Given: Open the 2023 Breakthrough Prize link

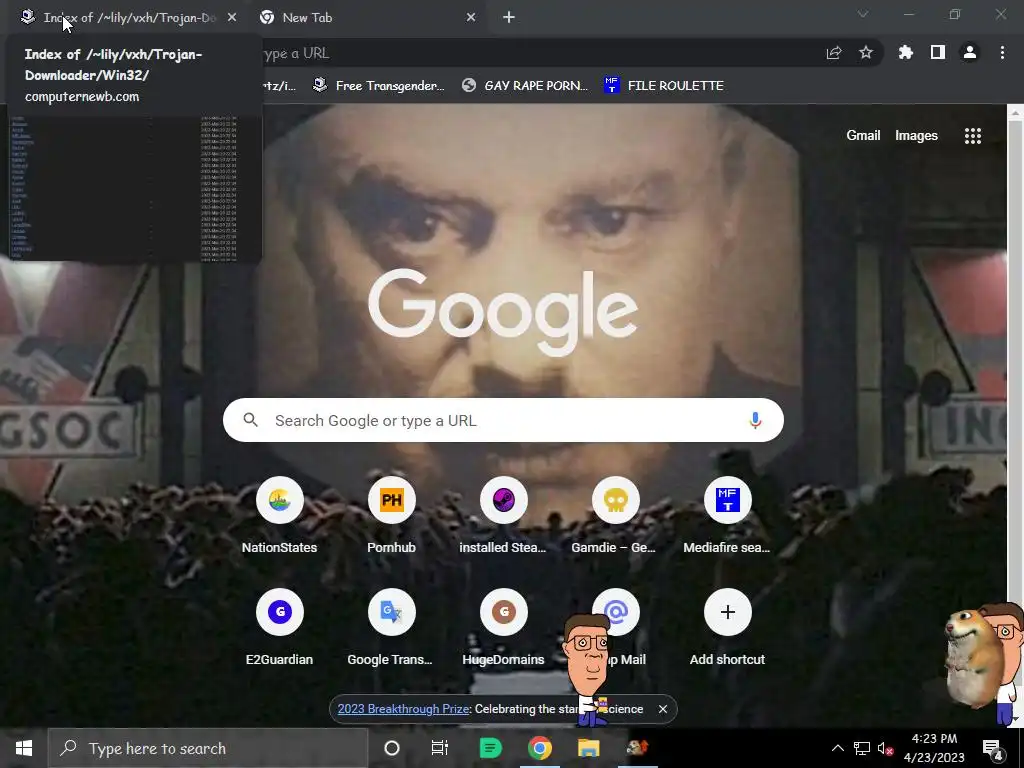Looking at the screenshot, I should click(404, 709).
